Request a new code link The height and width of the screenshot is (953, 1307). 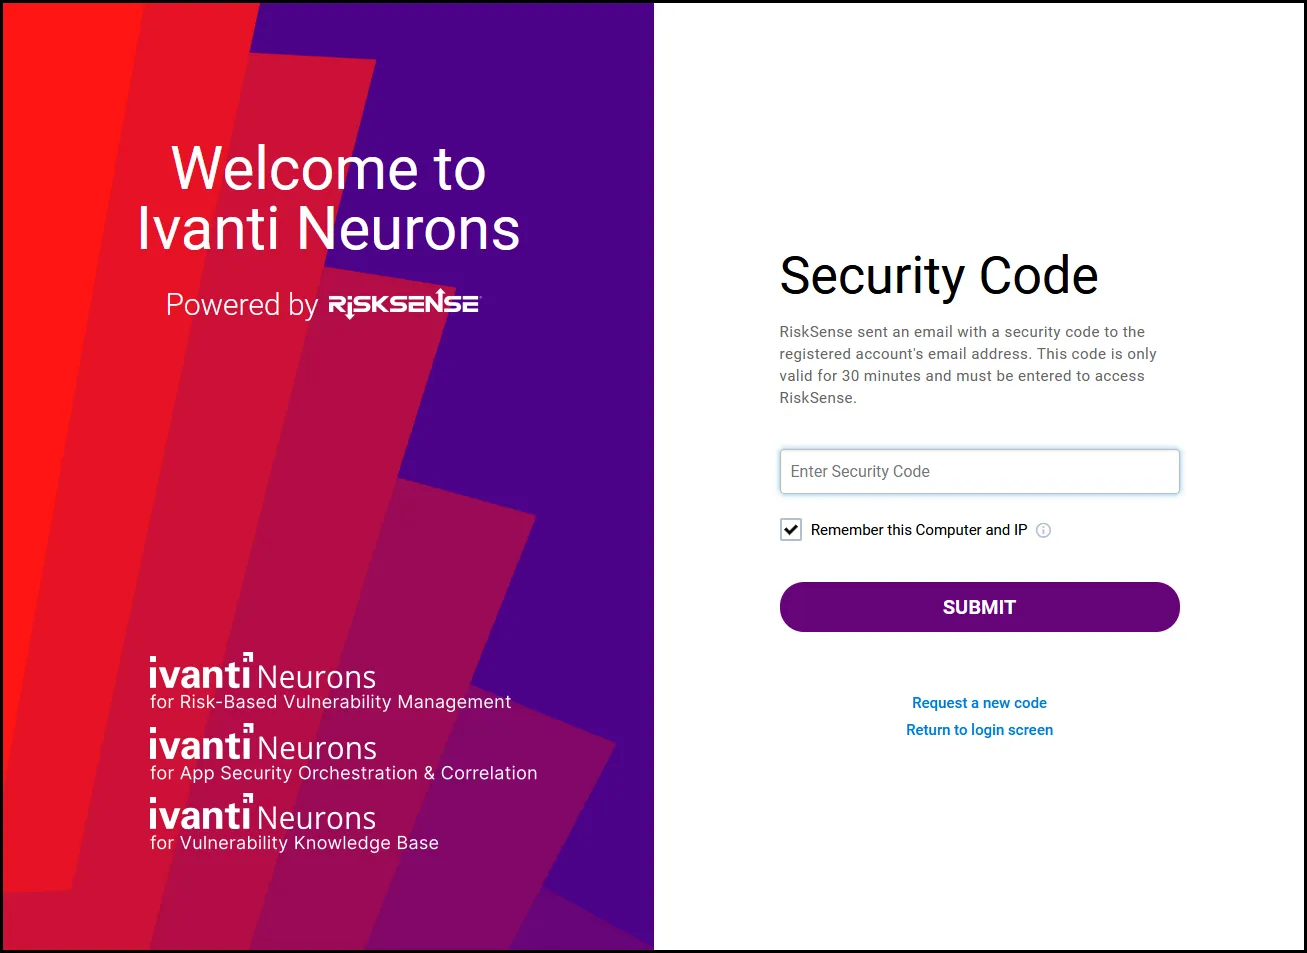click(x=979, y=703)
